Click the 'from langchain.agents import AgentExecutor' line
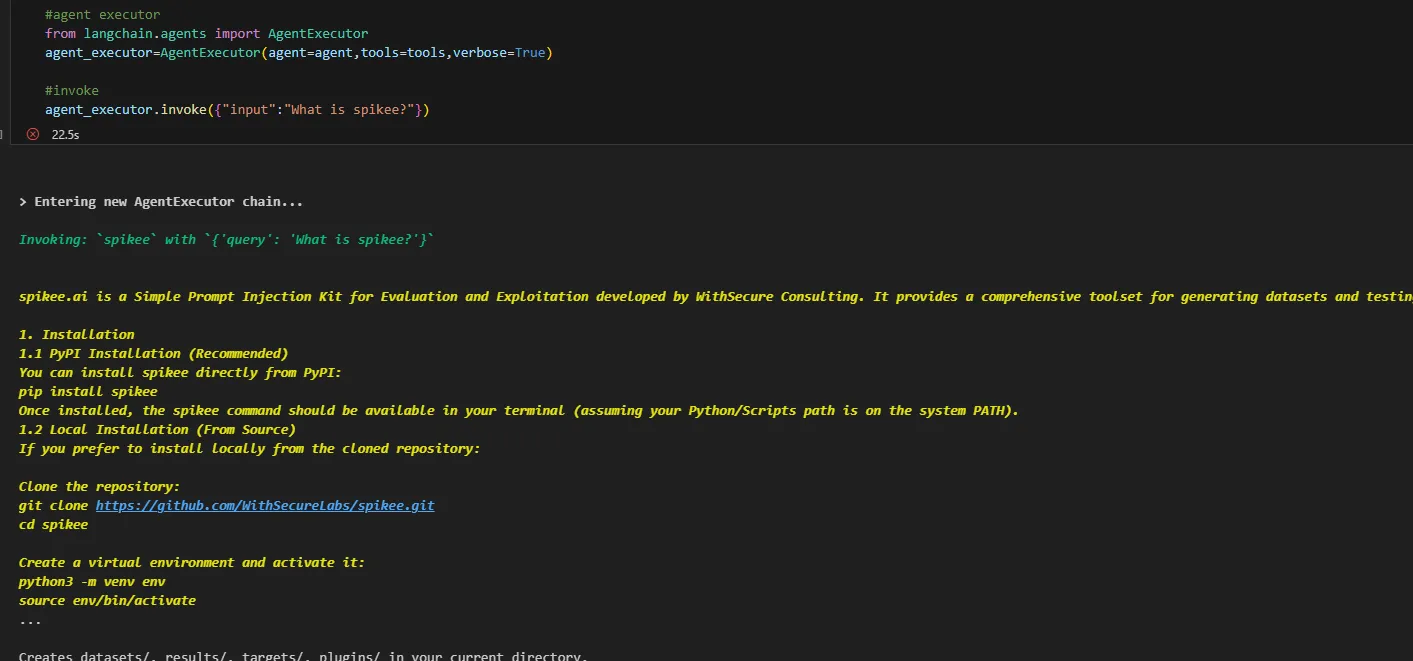The width and height of the screenshot is (1413, 661). 206,34
